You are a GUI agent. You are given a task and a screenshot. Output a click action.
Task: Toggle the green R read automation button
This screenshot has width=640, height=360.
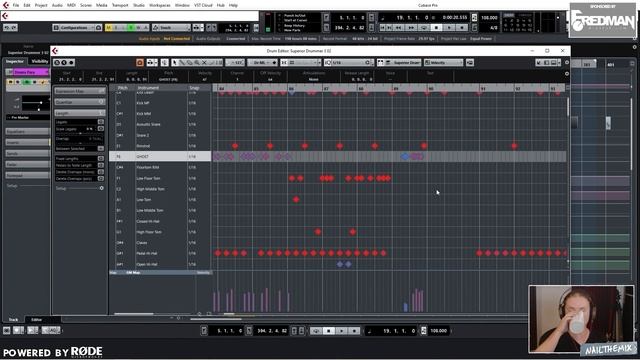click(131, 28)
